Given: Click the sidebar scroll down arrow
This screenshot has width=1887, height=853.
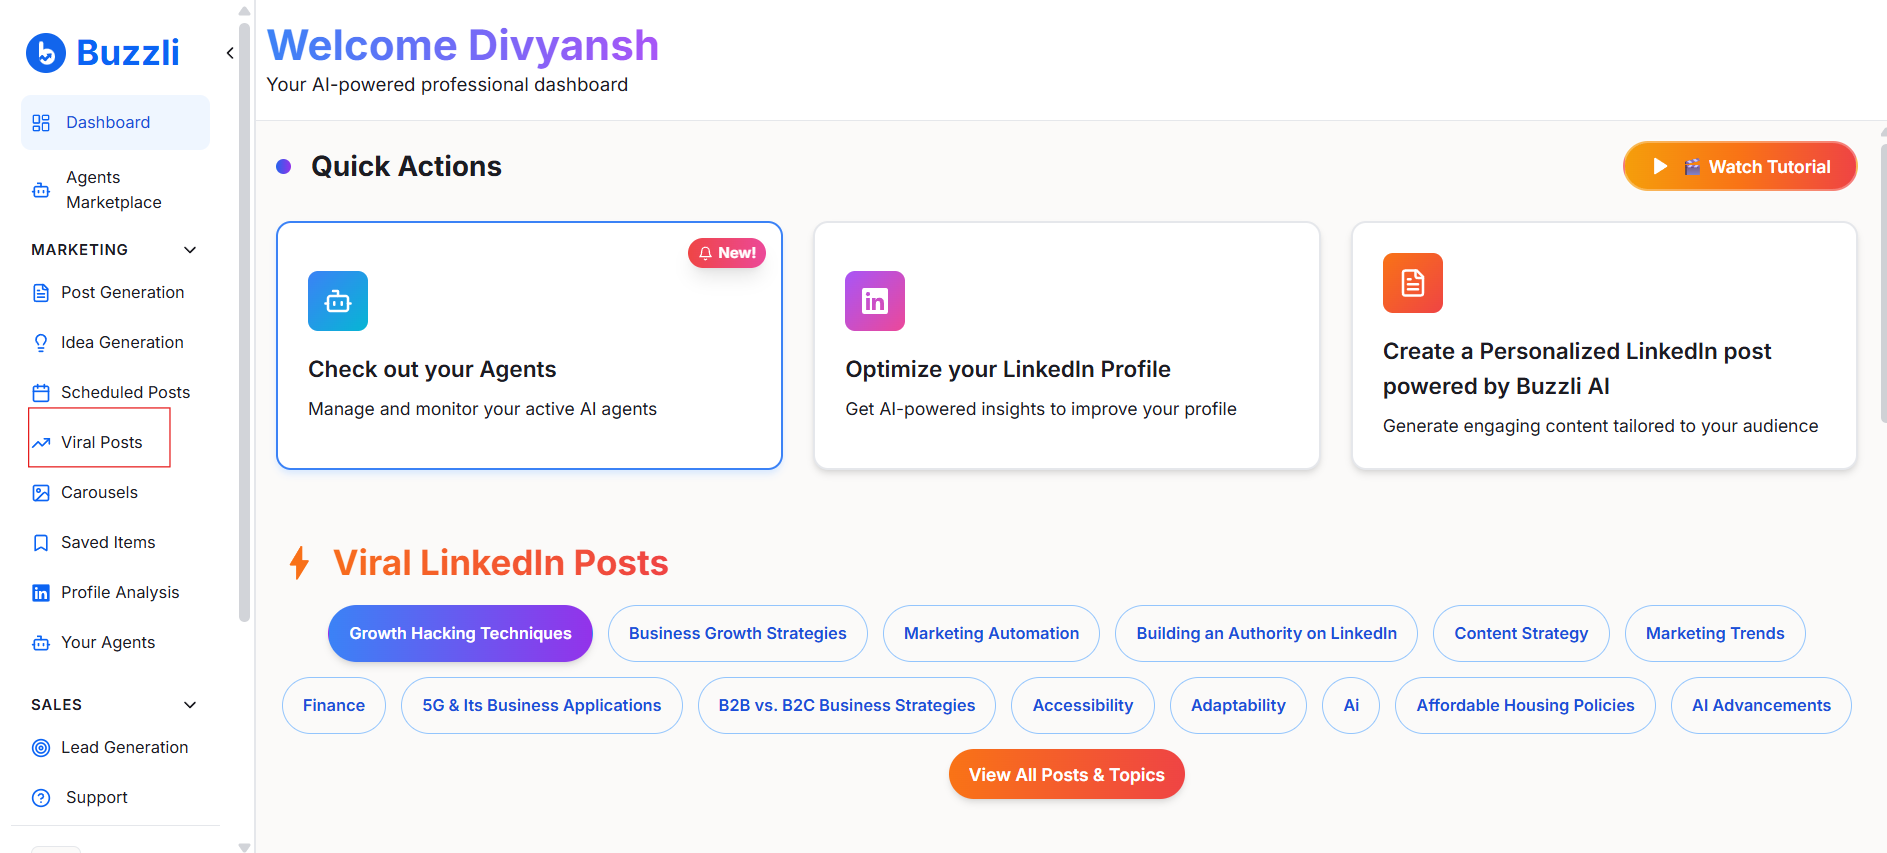Looking at the screenshot, I should click(x=244, y=846).
